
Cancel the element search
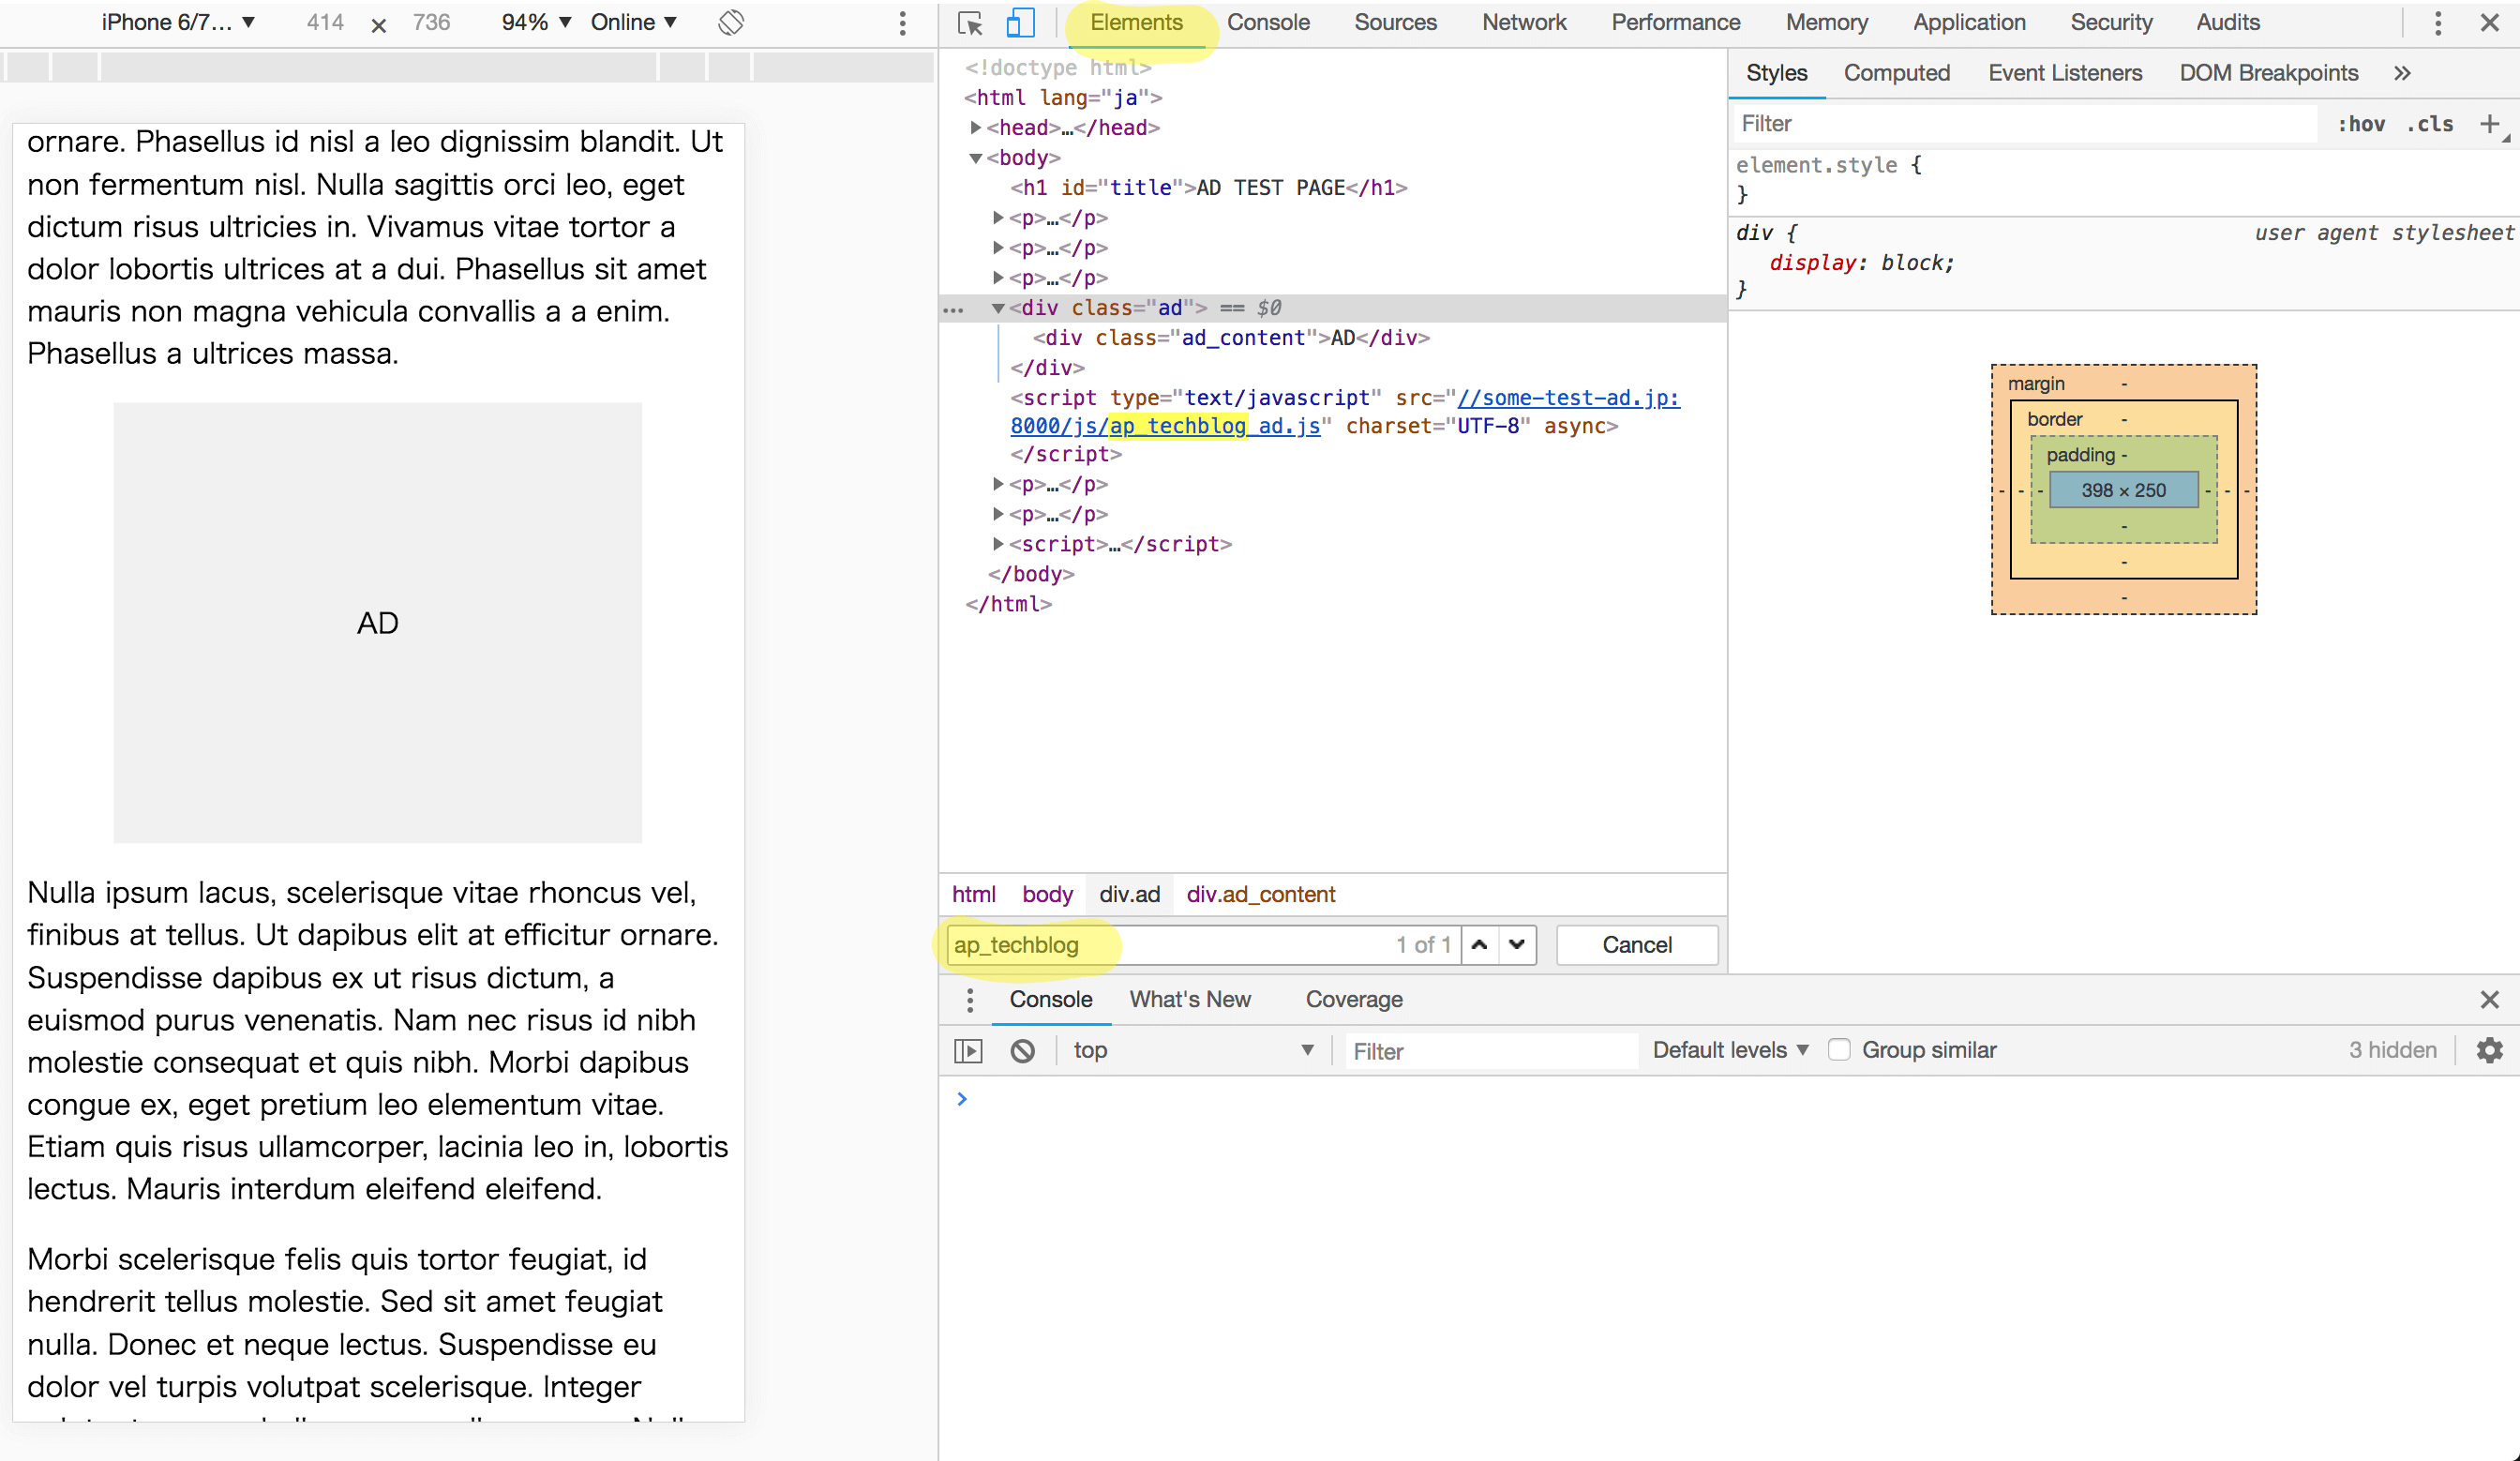[x=1636, y=944]
